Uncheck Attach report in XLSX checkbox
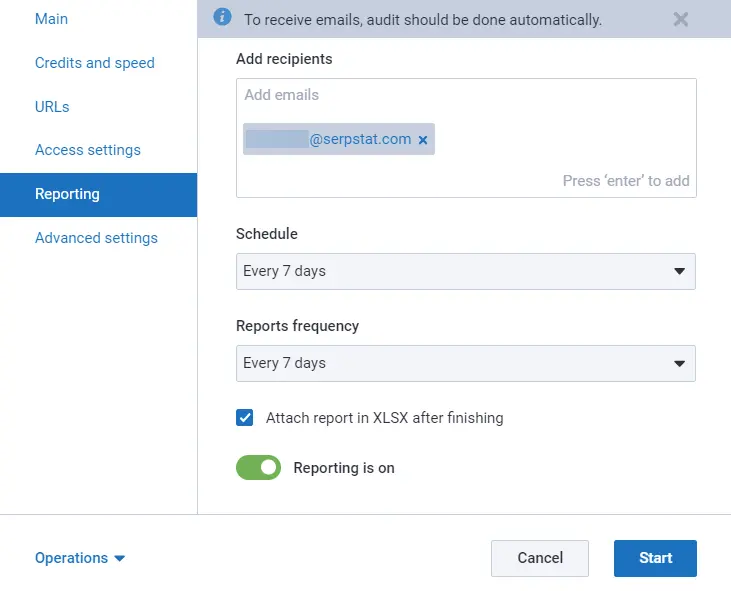The width and height of the screenshot is (731, 591). (245, 418)
